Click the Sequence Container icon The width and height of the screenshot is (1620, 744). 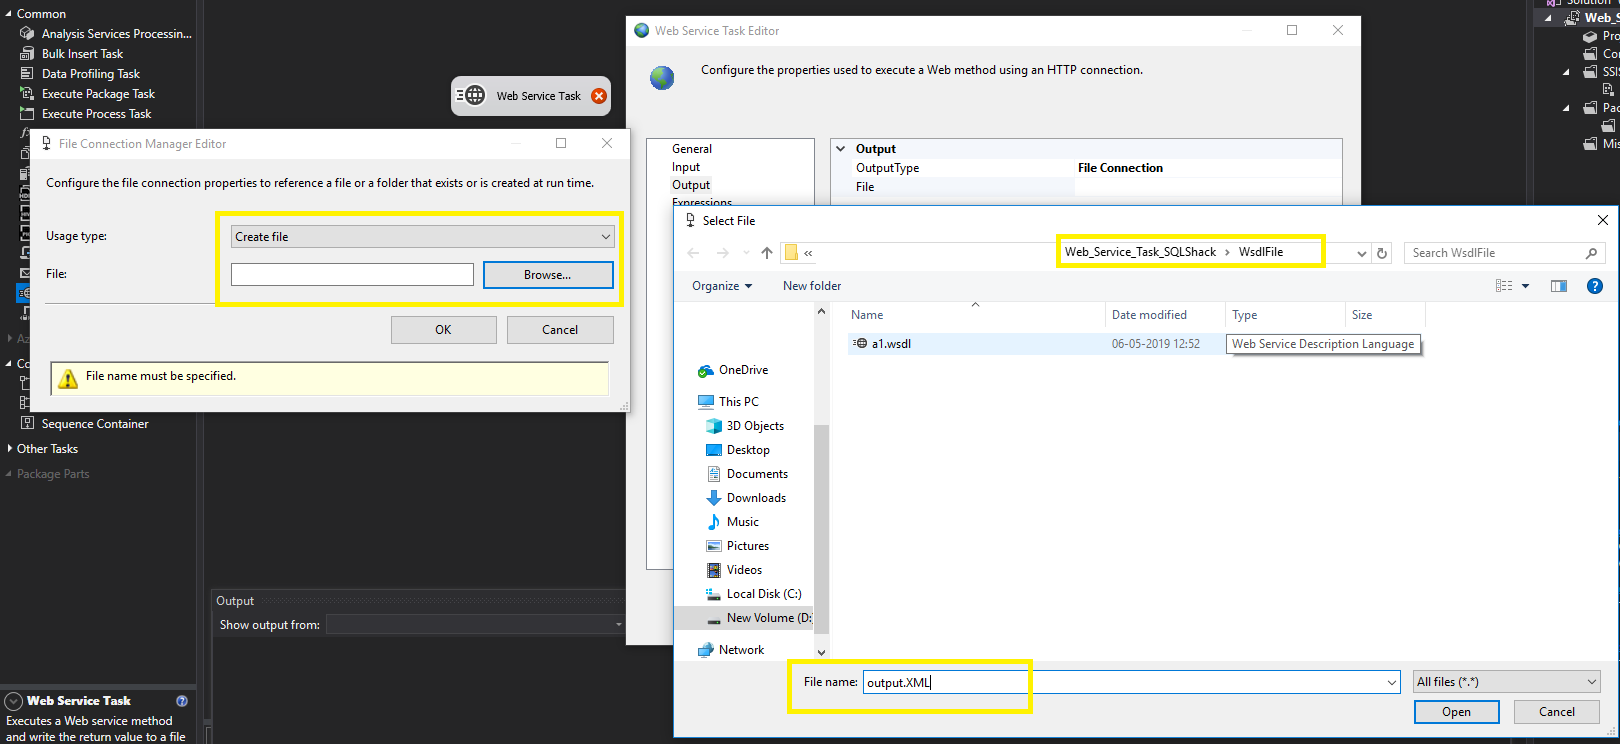click(27, 424)
